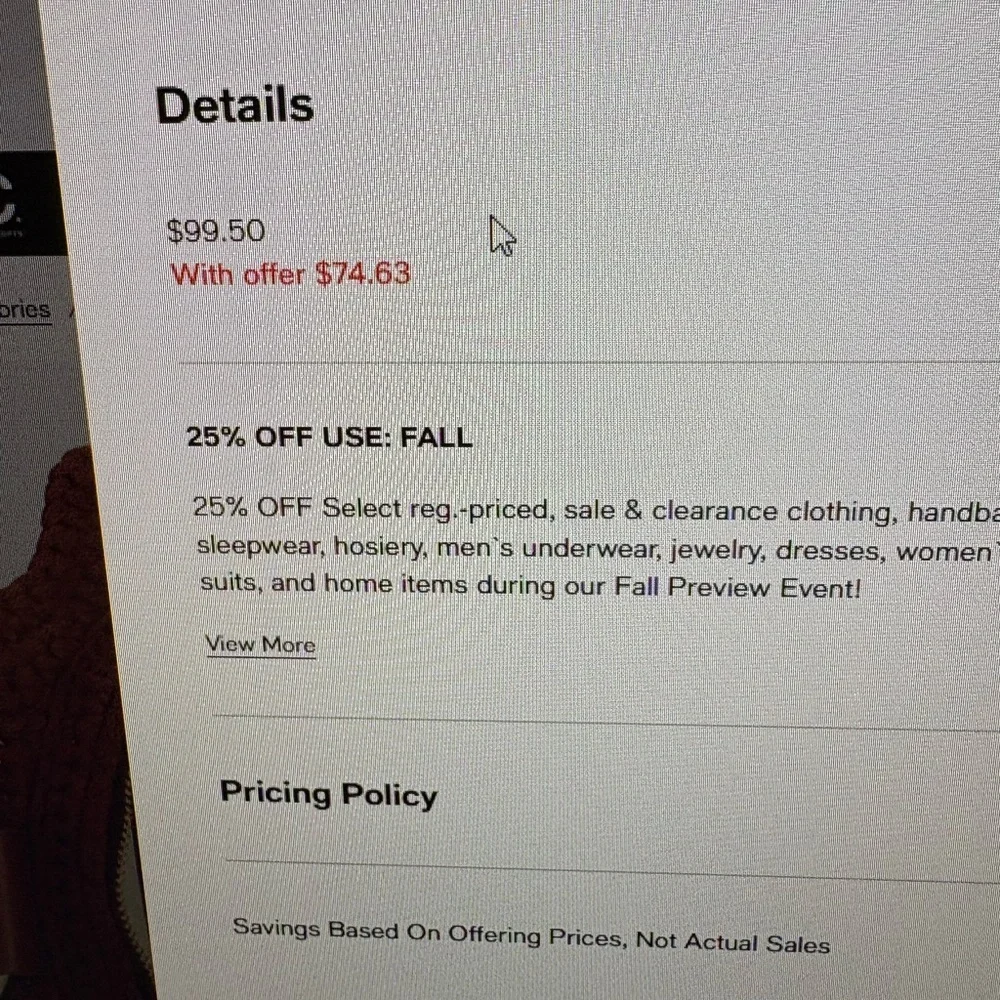Screen dimensions: 1000x1000
Task: Click the "Pricing Policy" heading
Action: coord(328,795)
